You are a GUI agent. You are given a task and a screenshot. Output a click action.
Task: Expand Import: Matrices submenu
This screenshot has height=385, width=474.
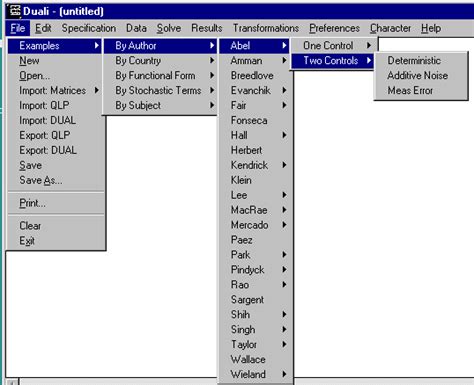55,90
